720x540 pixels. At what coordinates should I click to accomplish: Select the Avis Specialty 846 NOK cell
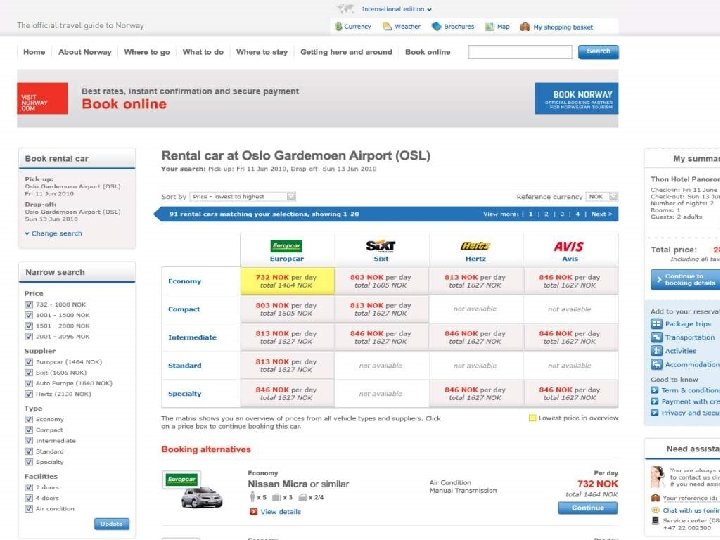click(x=570, y=394)
